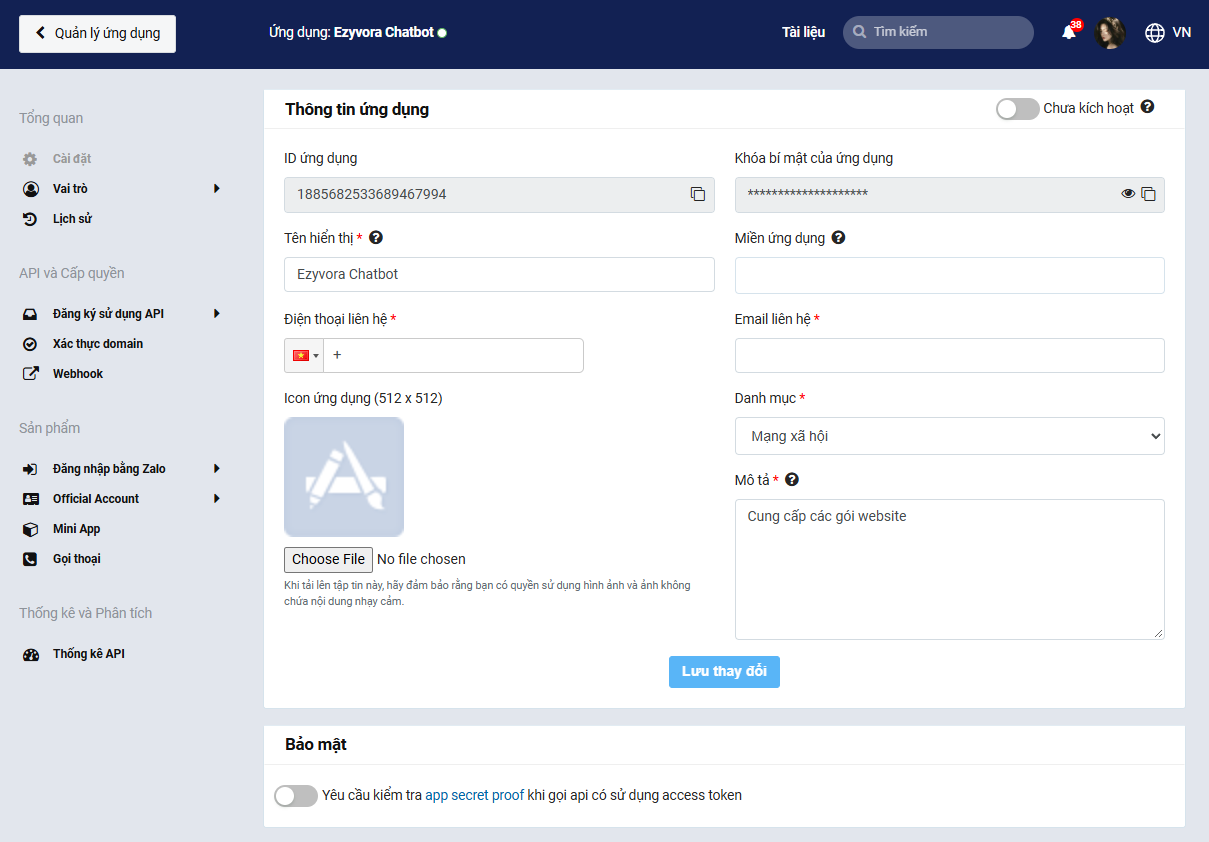This screenshot has height=842, width=1209.
Task: Click the Miền ứng dụng input field
Action: pyautogui.click(x=950, y=275)
